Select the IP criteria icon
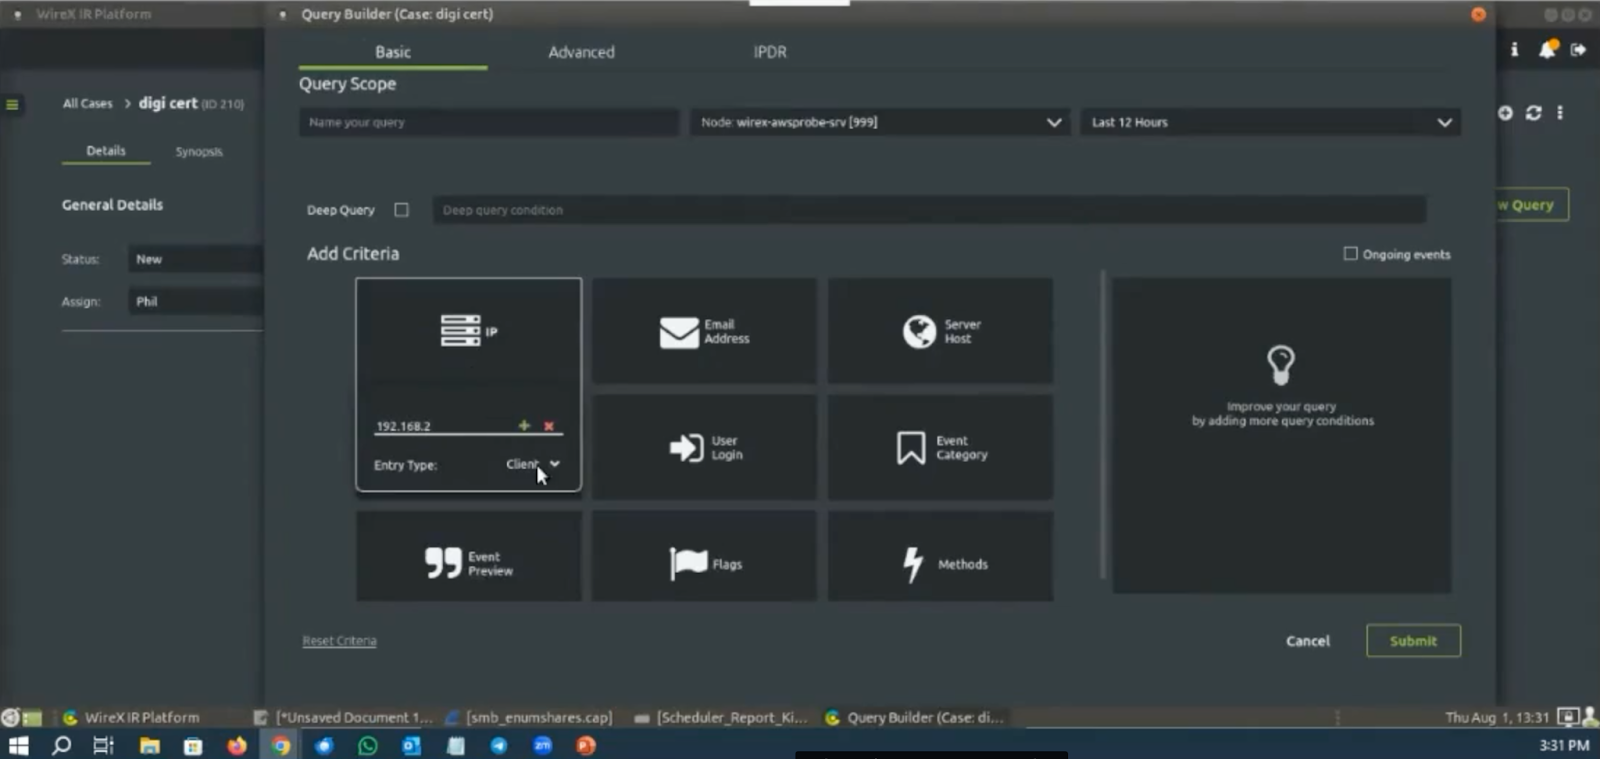The width and height of the screenshot is (1600, 759). tap(460, 330)
